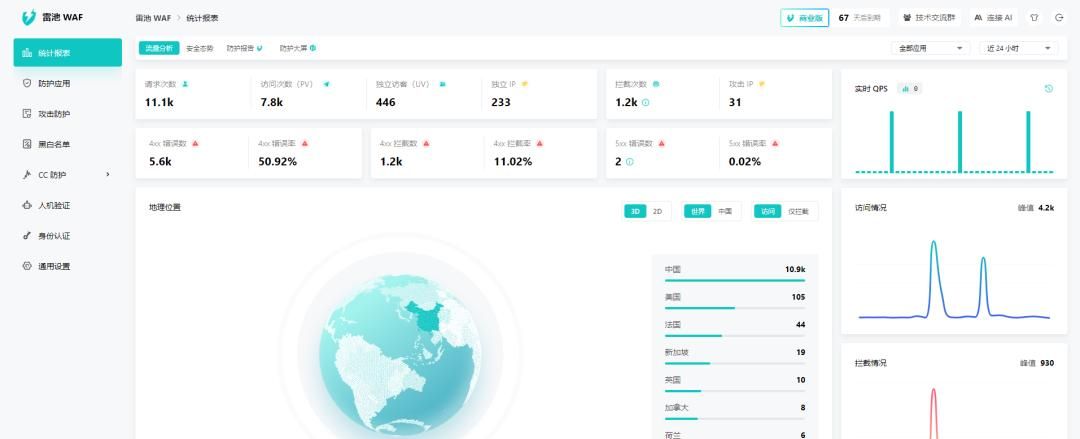Image resolution: width=1080 pixels, height=439 pixels.
Task: Show only blocked traffic with 仅拦截
Action: click(798, 211)
